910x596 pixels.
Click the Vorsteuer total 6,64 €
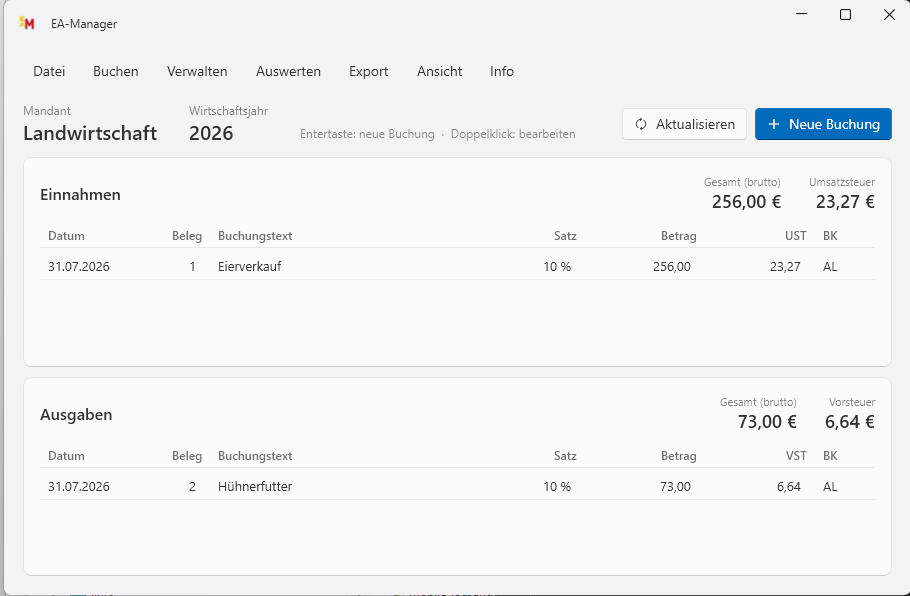(x=850, y=422)
